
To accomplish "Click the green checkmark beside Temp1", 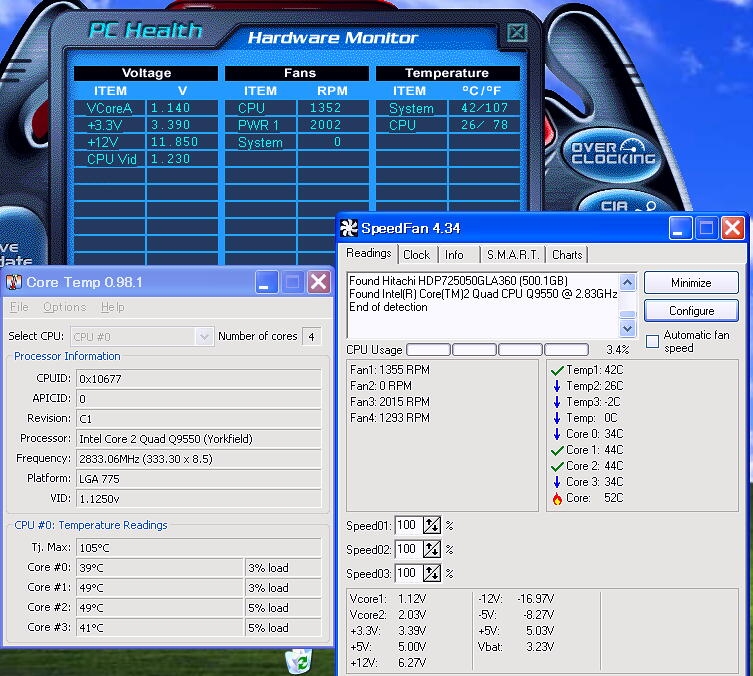I will (x=557, y=370).
